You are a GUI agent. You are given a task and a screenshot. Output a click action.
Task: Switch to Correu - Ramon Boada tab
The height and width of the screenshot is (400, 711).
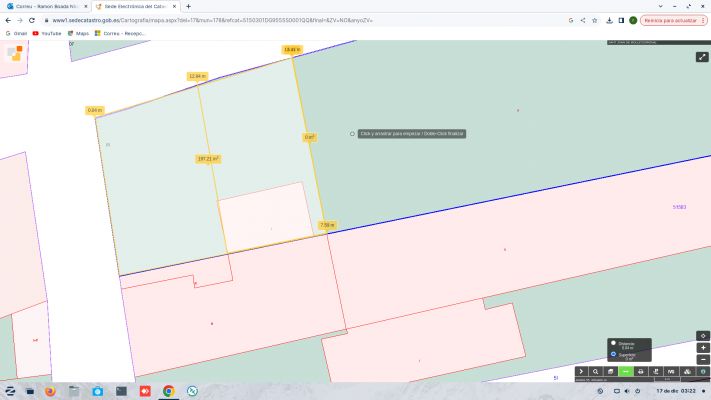point(45,6)
